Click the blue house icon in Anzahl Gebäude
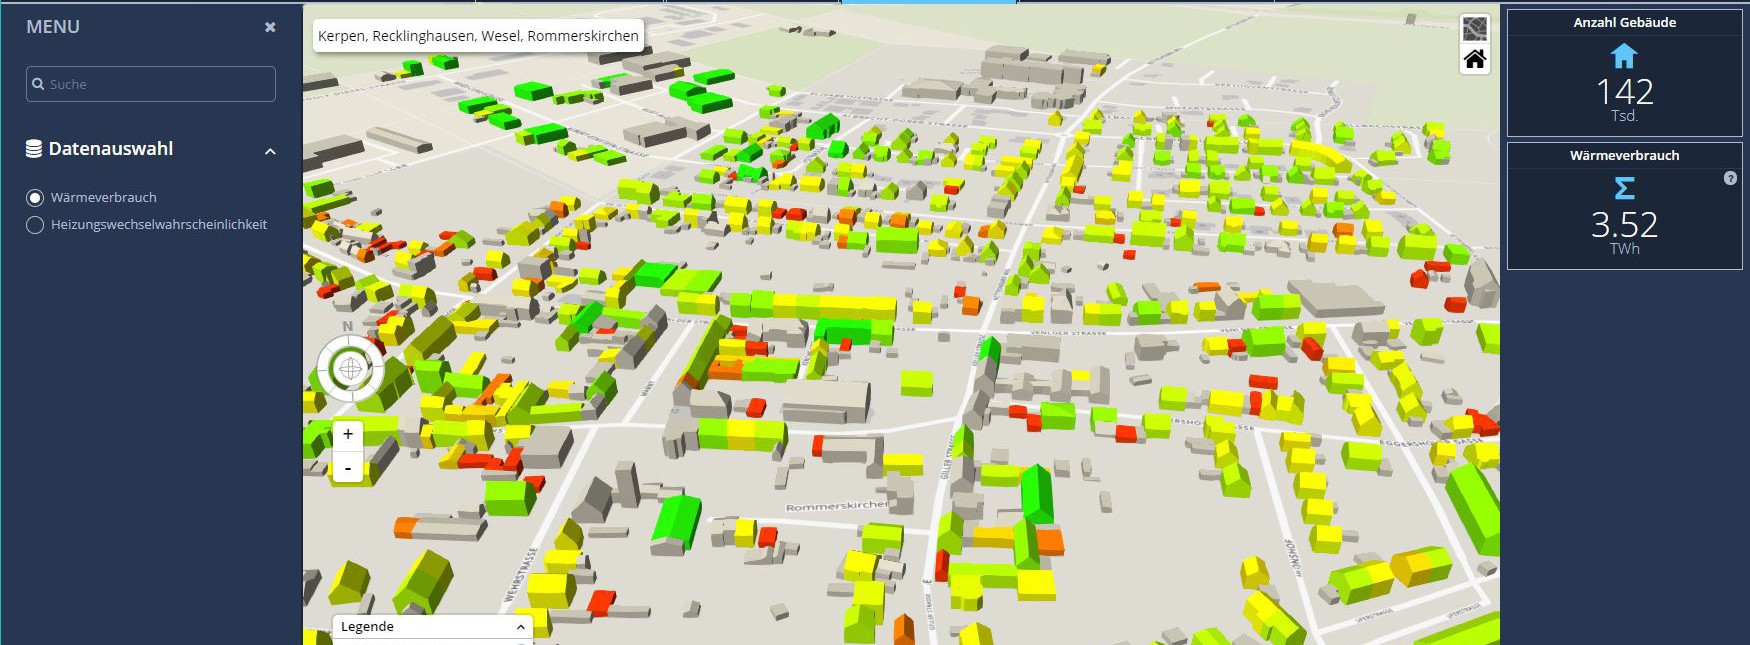1750x645 pixels. coord(1624,56)
